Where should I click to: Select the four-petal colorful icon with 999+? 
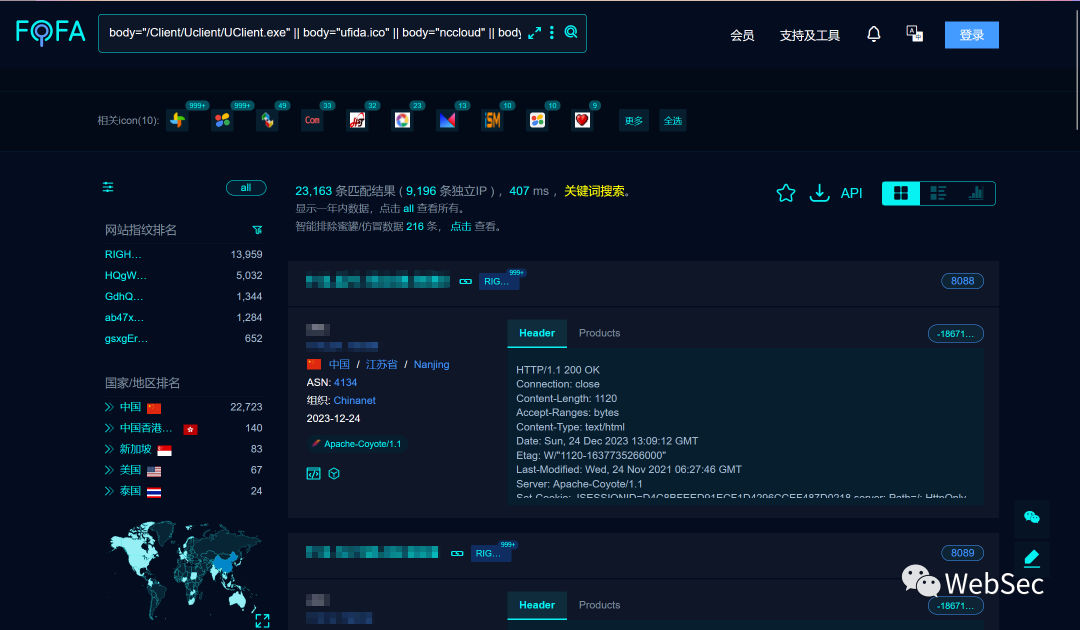pos(222,120)
